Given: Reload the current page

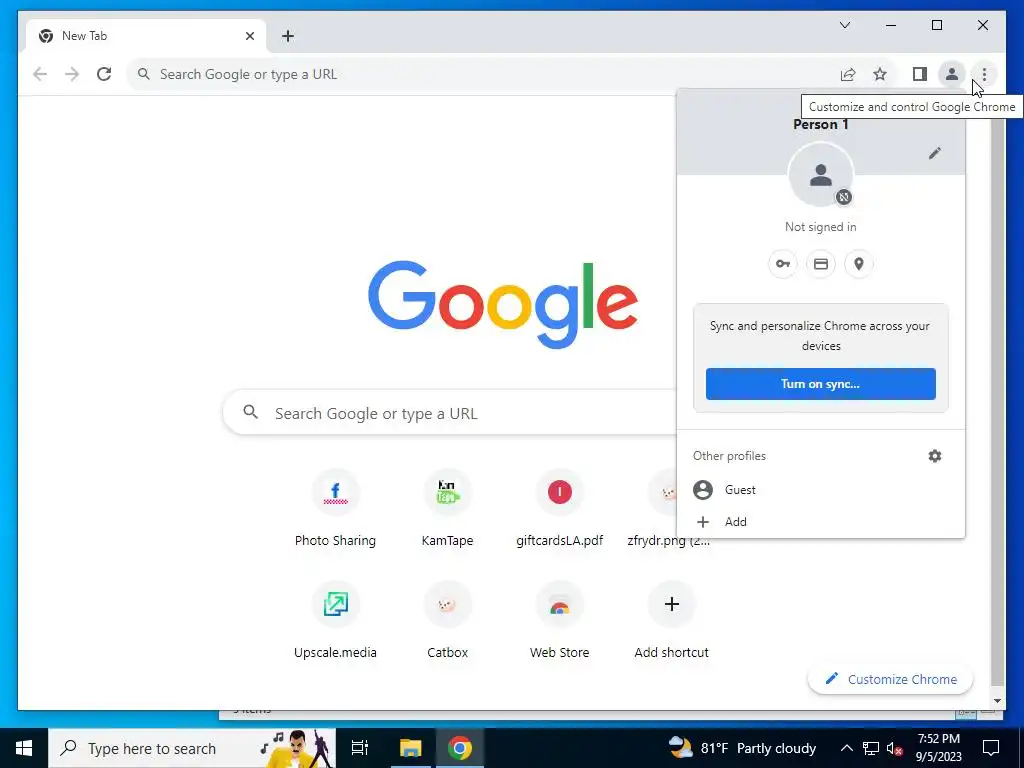Looking at the screenshot, I should (x=104, y=74).
